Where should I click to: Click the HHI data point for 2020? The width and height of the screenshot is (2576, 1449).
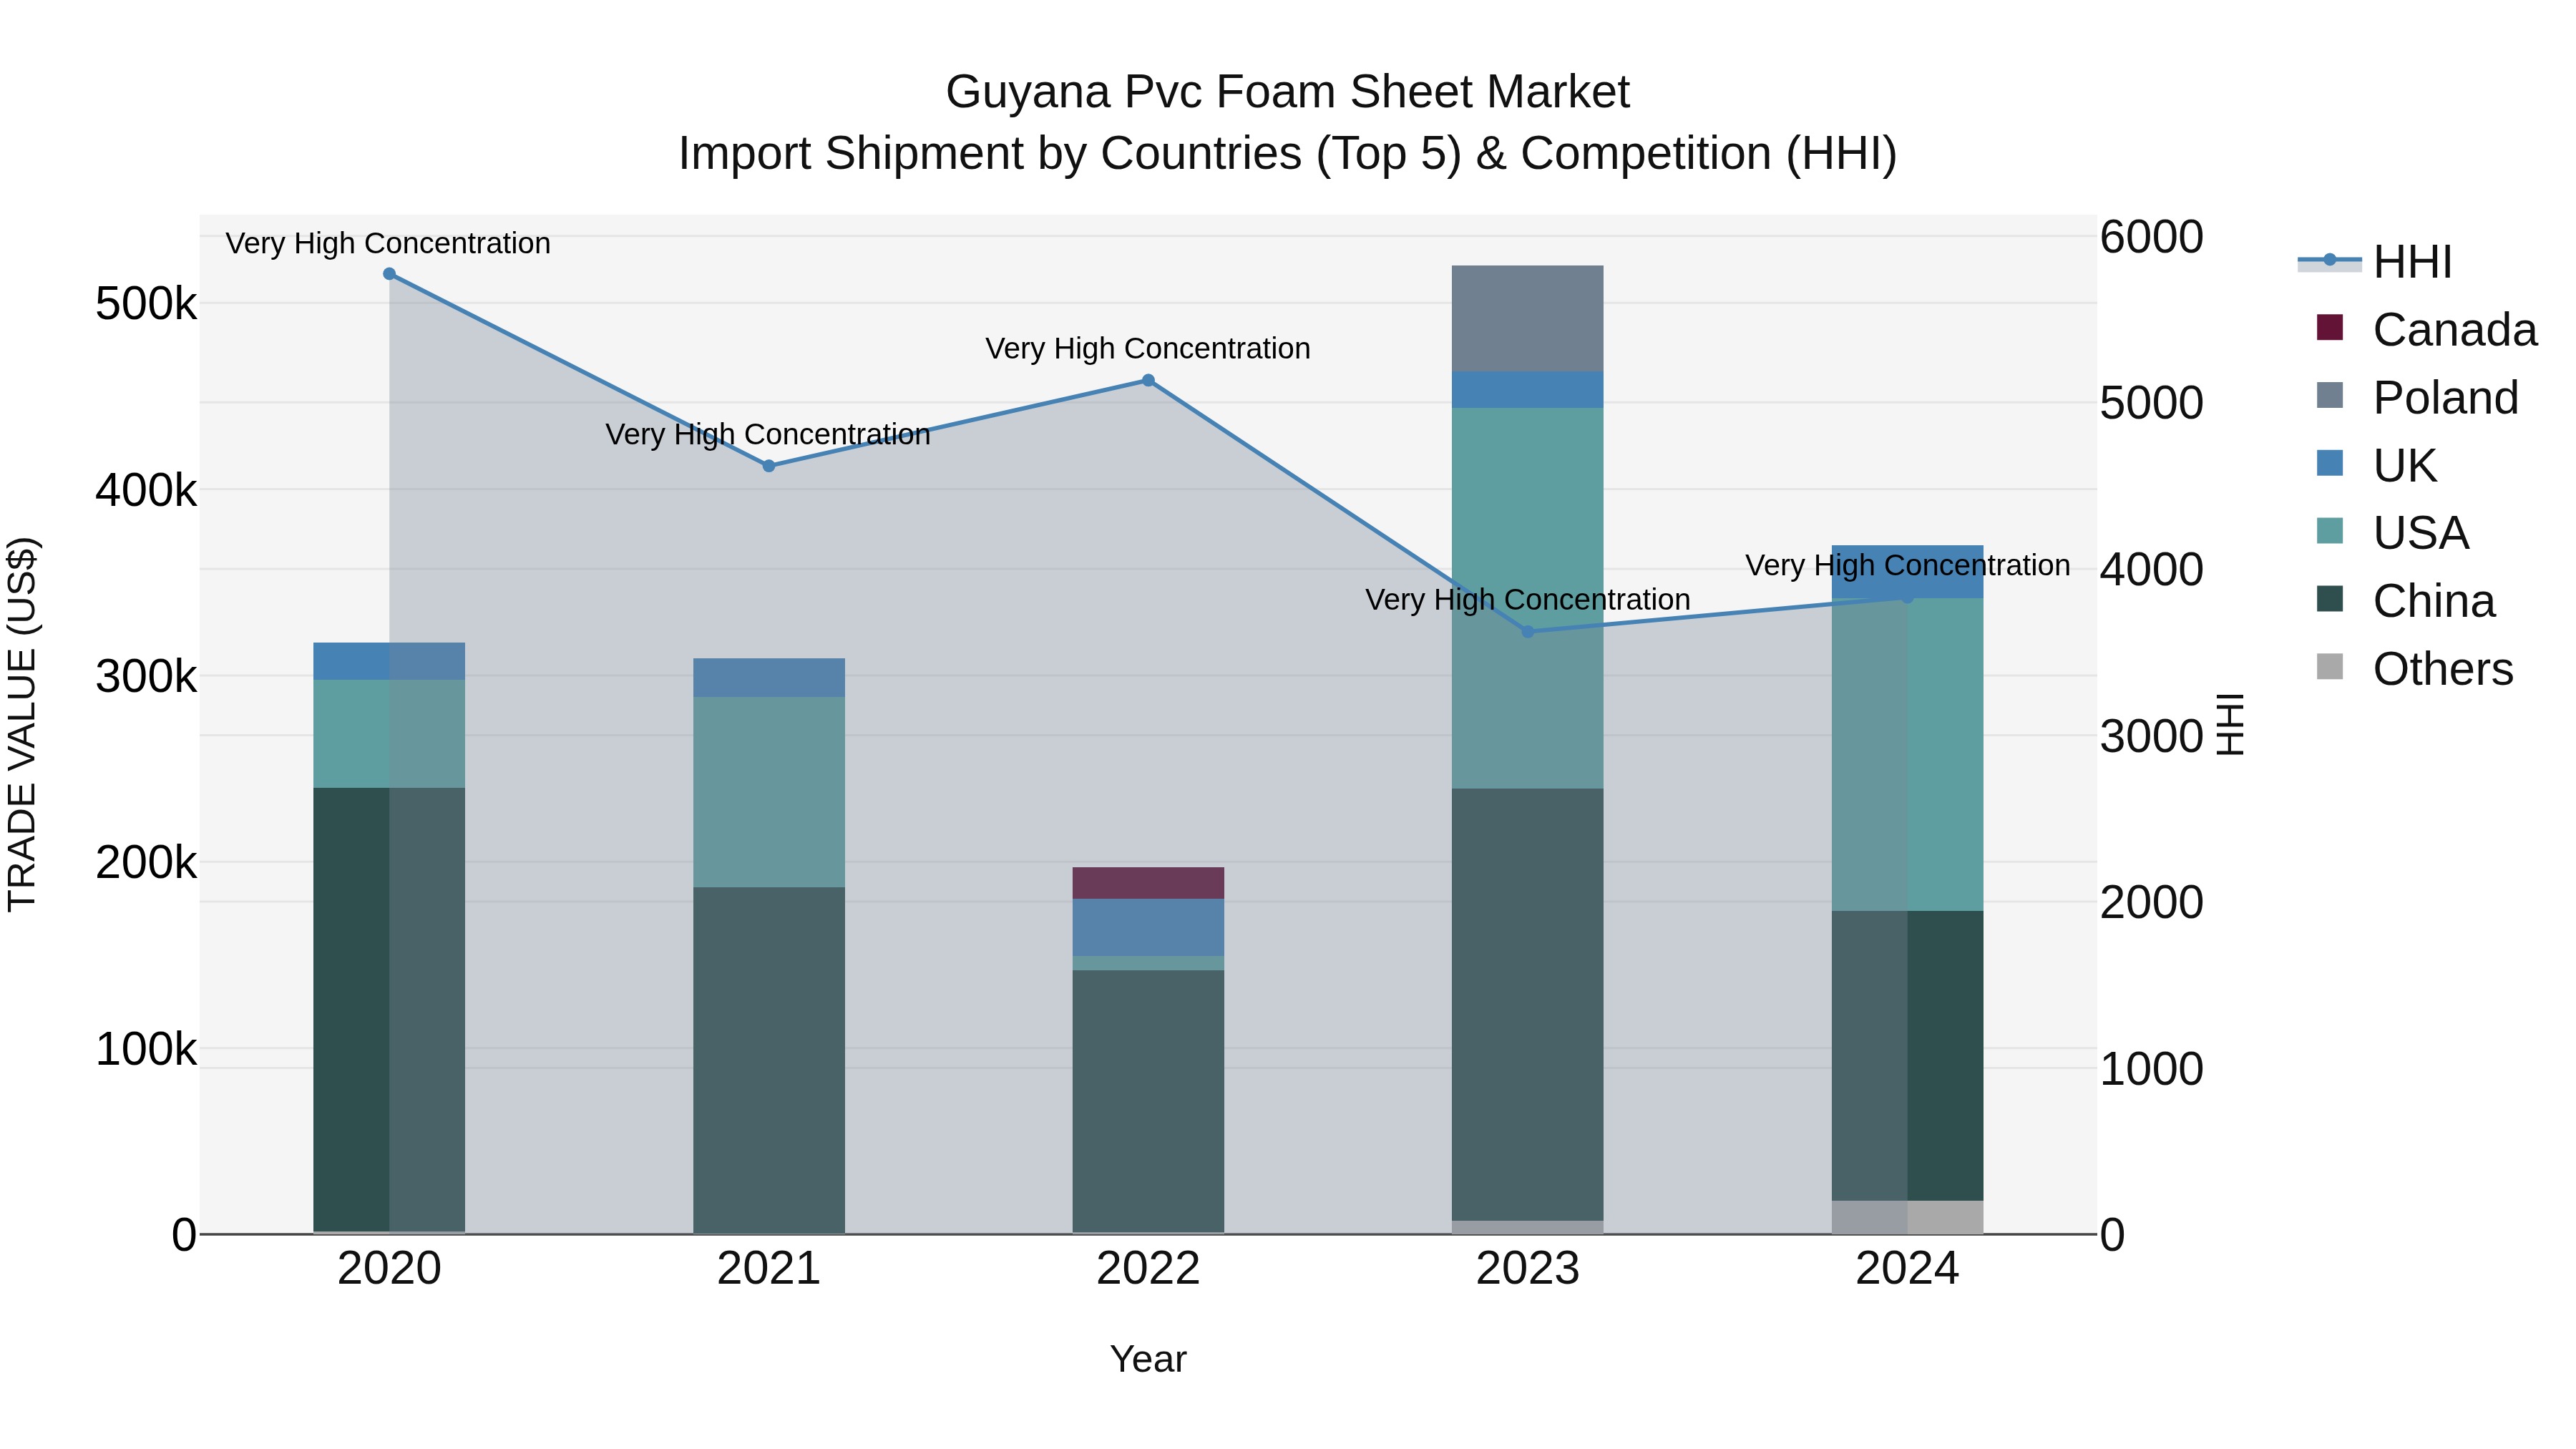coord(389,274)
